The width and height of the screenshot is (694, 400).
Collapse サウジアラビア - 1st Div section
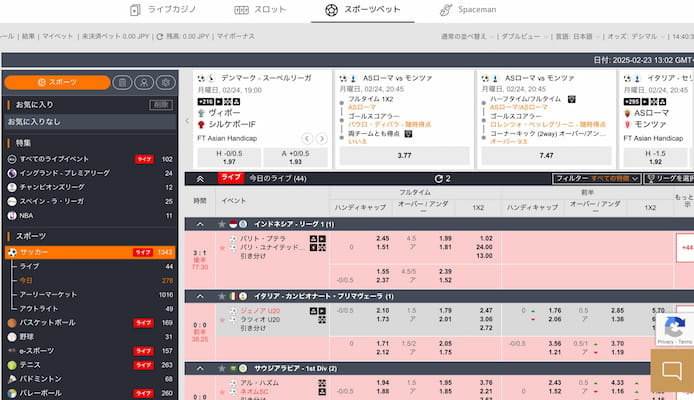(200, 369)
